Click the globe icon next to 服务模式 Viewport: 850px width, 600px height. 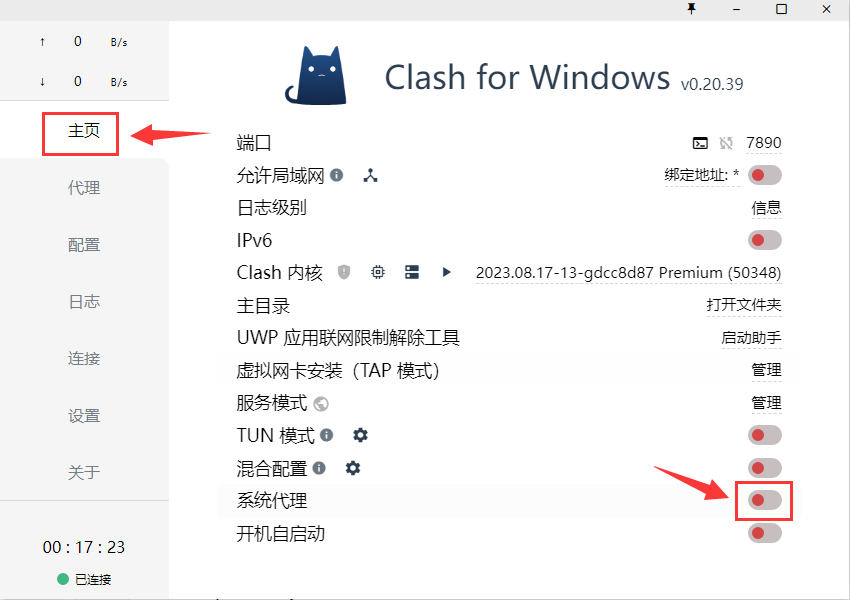[x=321, y=404]
